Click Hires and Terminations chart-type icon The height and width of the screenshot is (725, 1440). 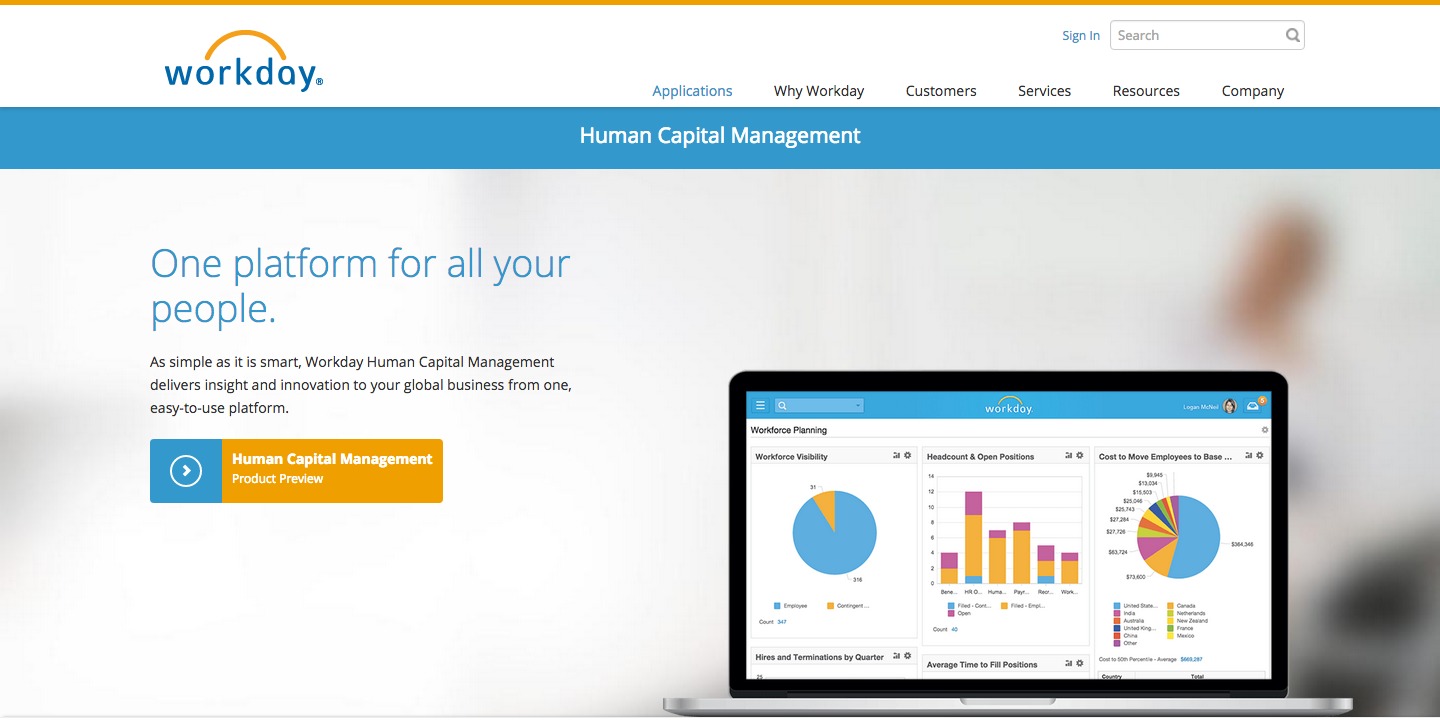point(897,656)
